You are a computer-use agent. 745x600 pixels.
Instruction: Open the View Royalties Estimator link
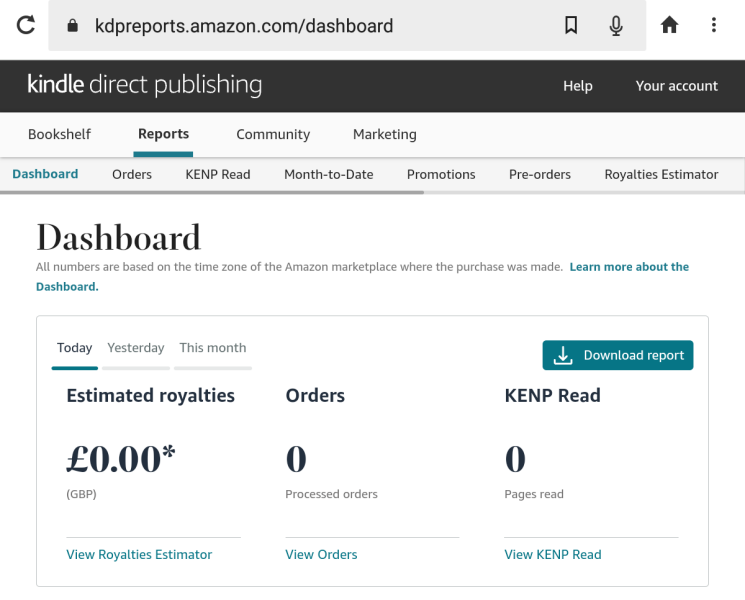coord(139,554)
